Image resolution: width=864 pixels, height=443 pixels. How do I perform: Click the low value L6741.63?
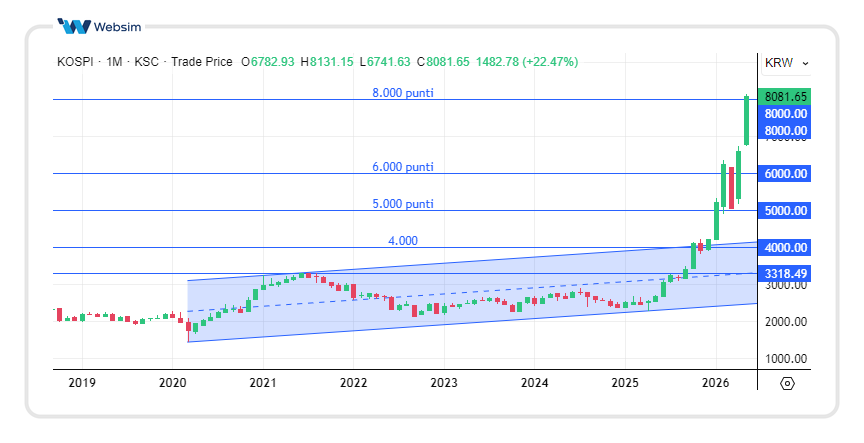tap(385, 62)
